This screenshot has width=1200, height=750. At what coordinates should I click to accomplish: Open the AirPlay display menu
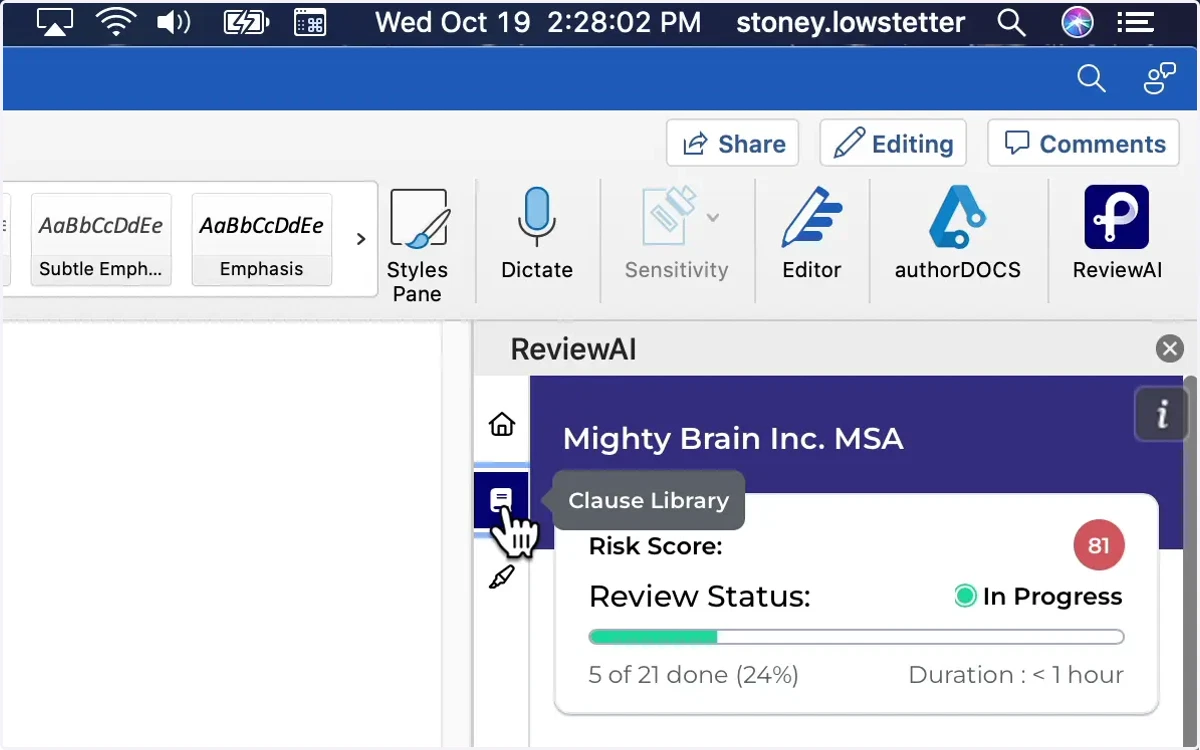pos(55,22)
